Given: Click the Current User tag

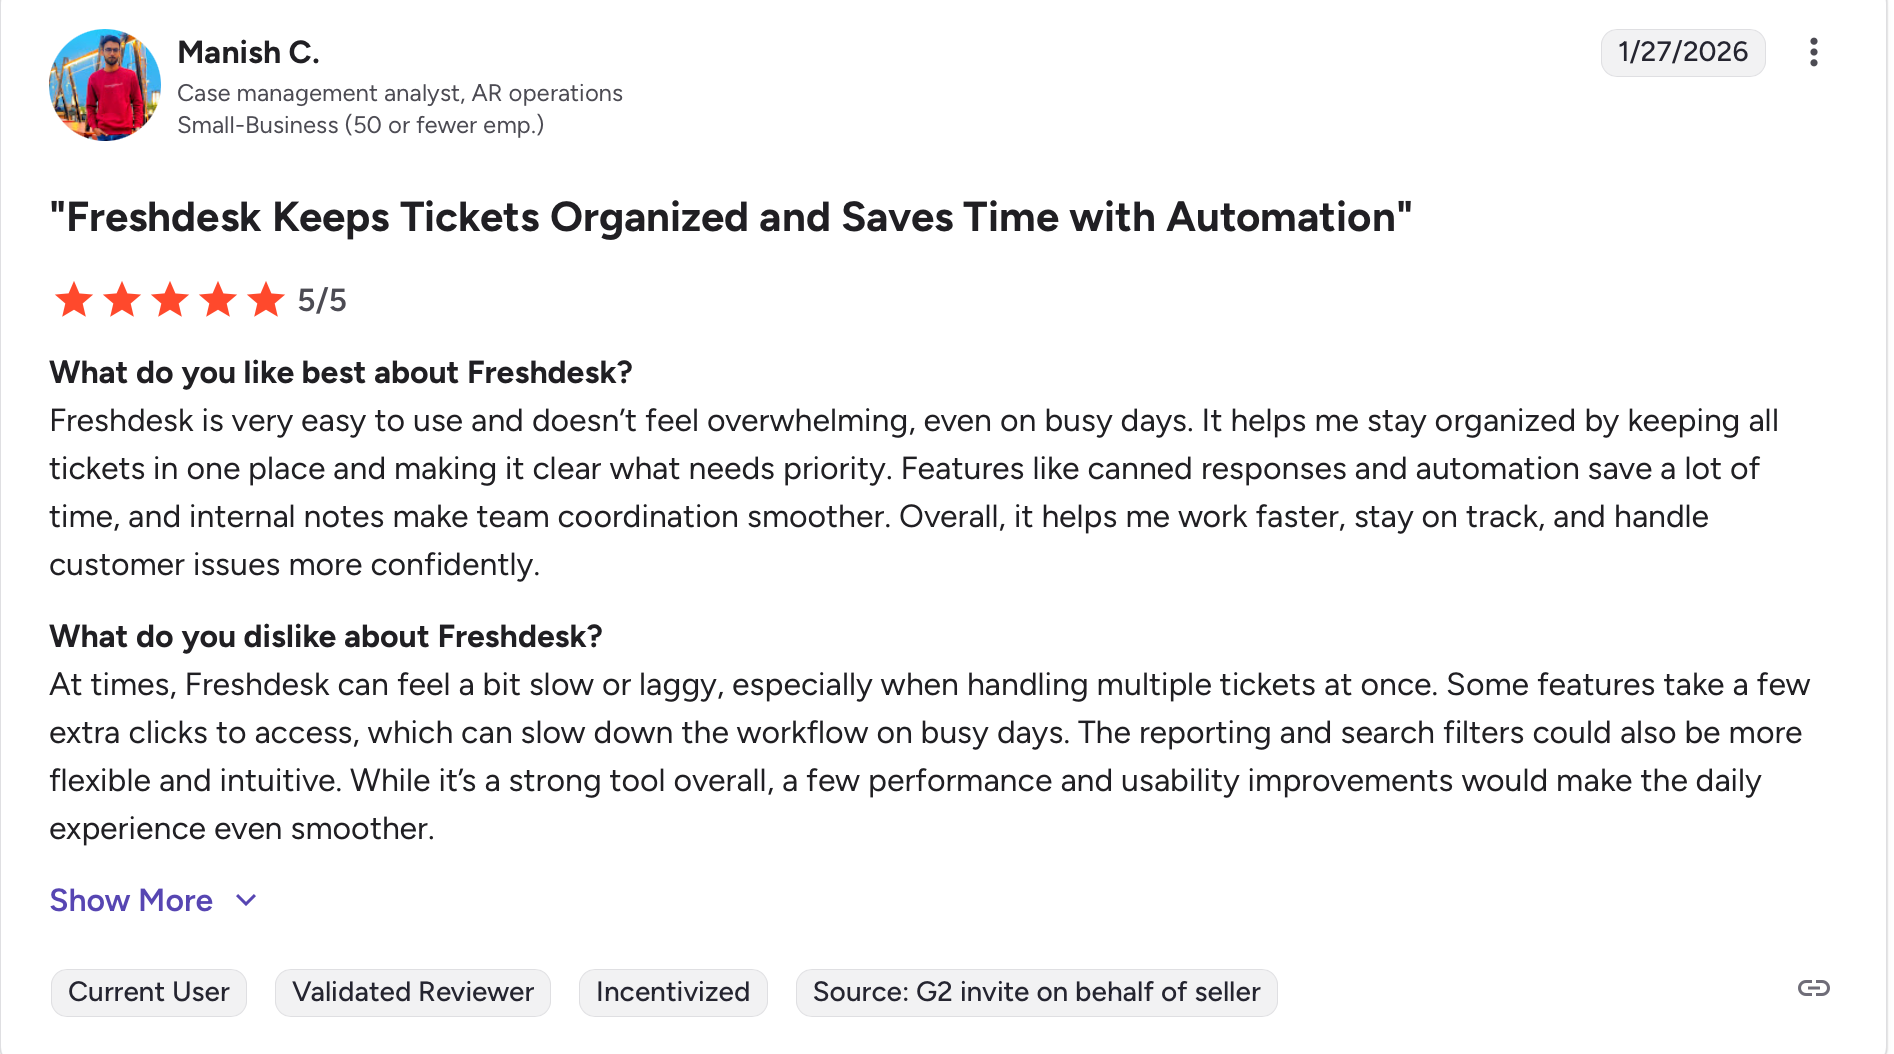Looking at the screenshot, I should click(149, 992).
